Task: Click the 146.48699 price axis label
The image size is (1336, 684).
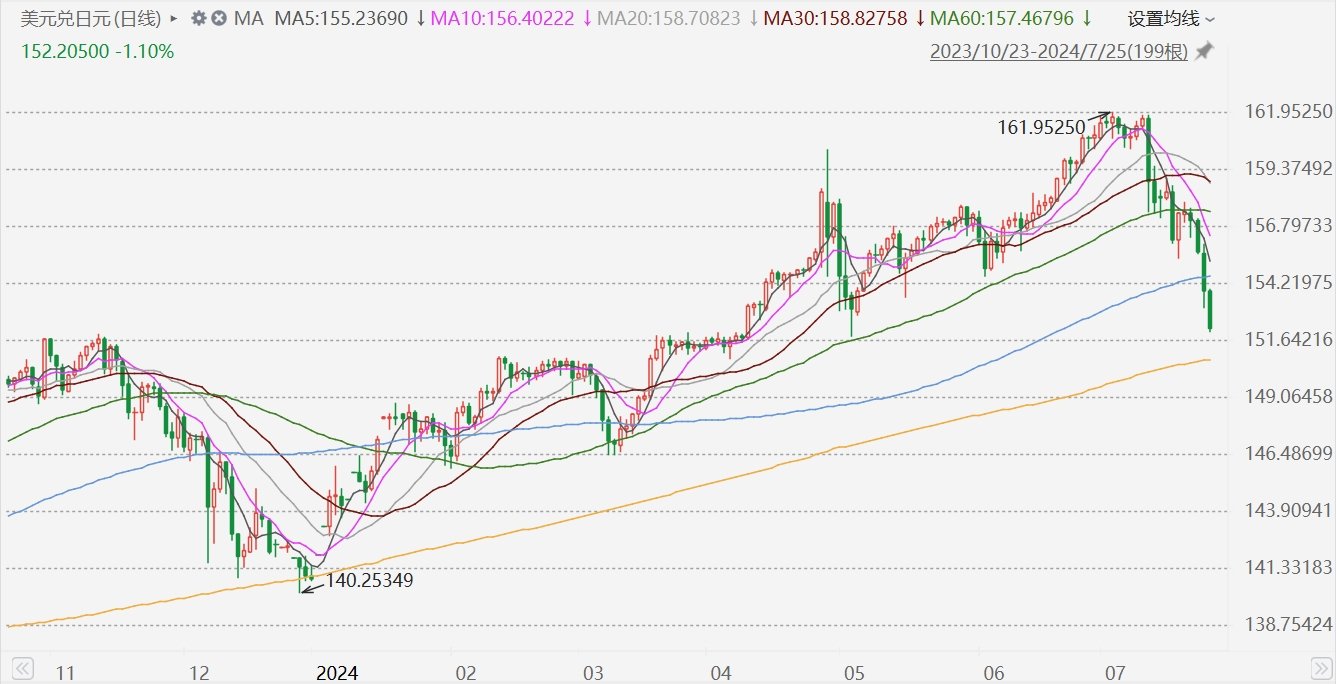Action: tap(1290, 454)
